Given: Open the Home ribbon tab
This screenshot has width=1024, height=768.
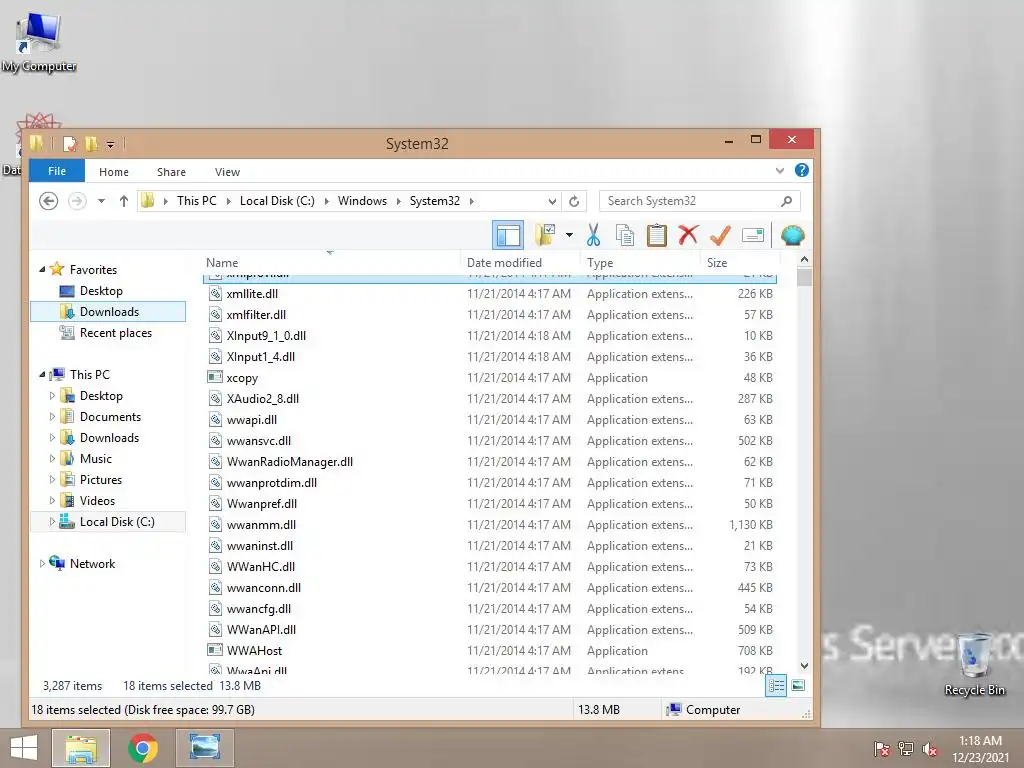Looking at the screenshot, I should pyautogui.click(x=114, y=172).
